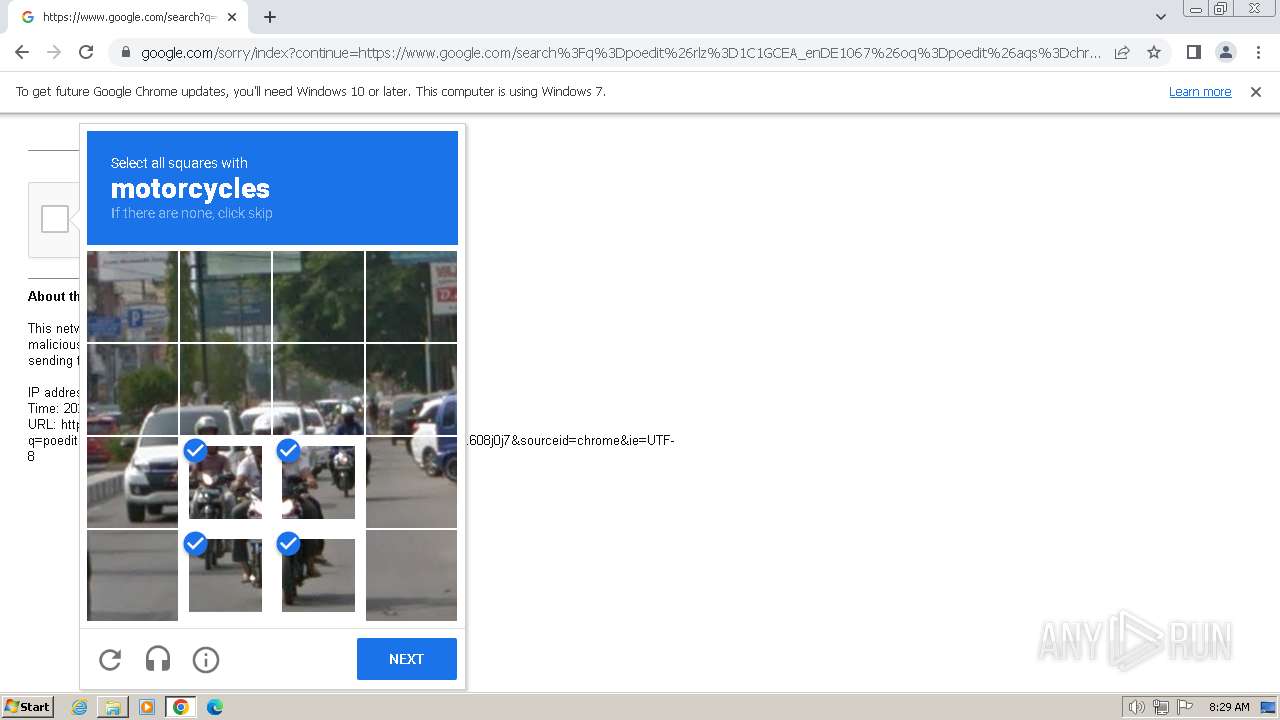
Task: Open Action Center flag icon
Action: [x=1185, y=707]
